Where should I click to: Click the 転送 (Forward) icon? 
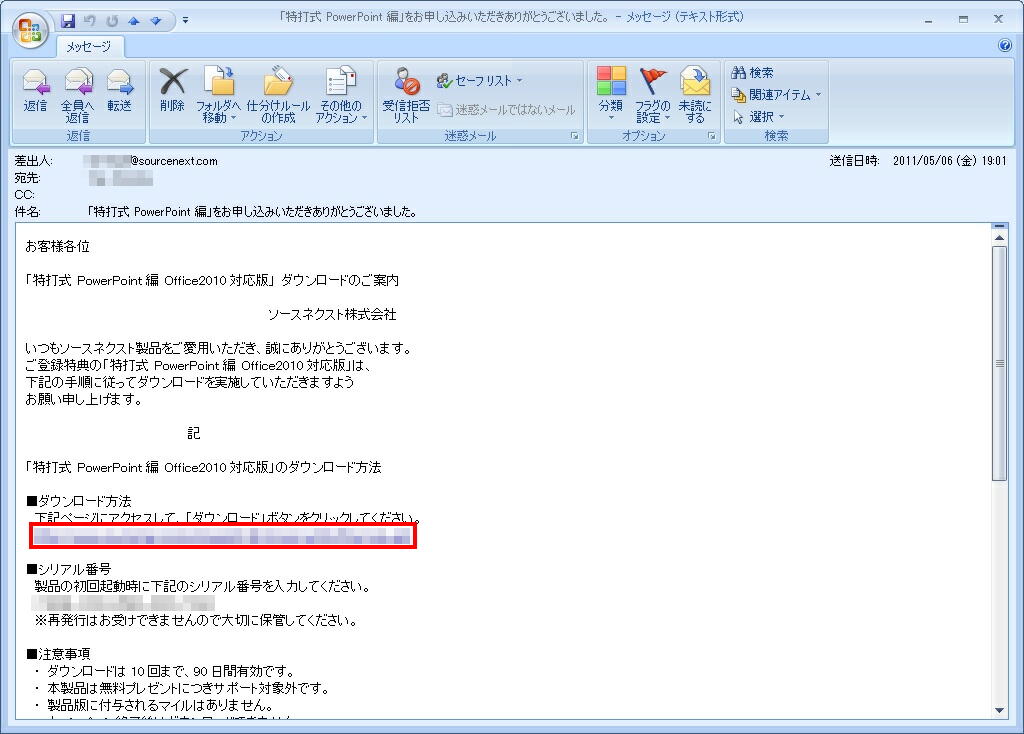[120, 90]
